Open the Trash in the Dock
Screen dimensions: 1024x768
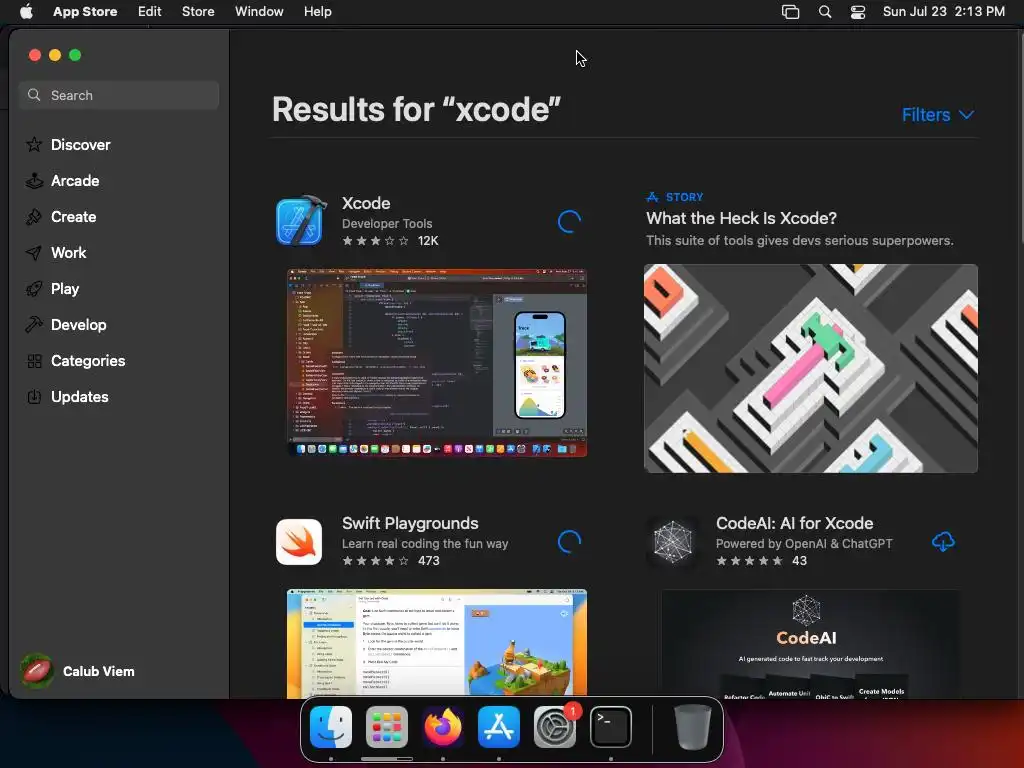[x=692, y=727]
